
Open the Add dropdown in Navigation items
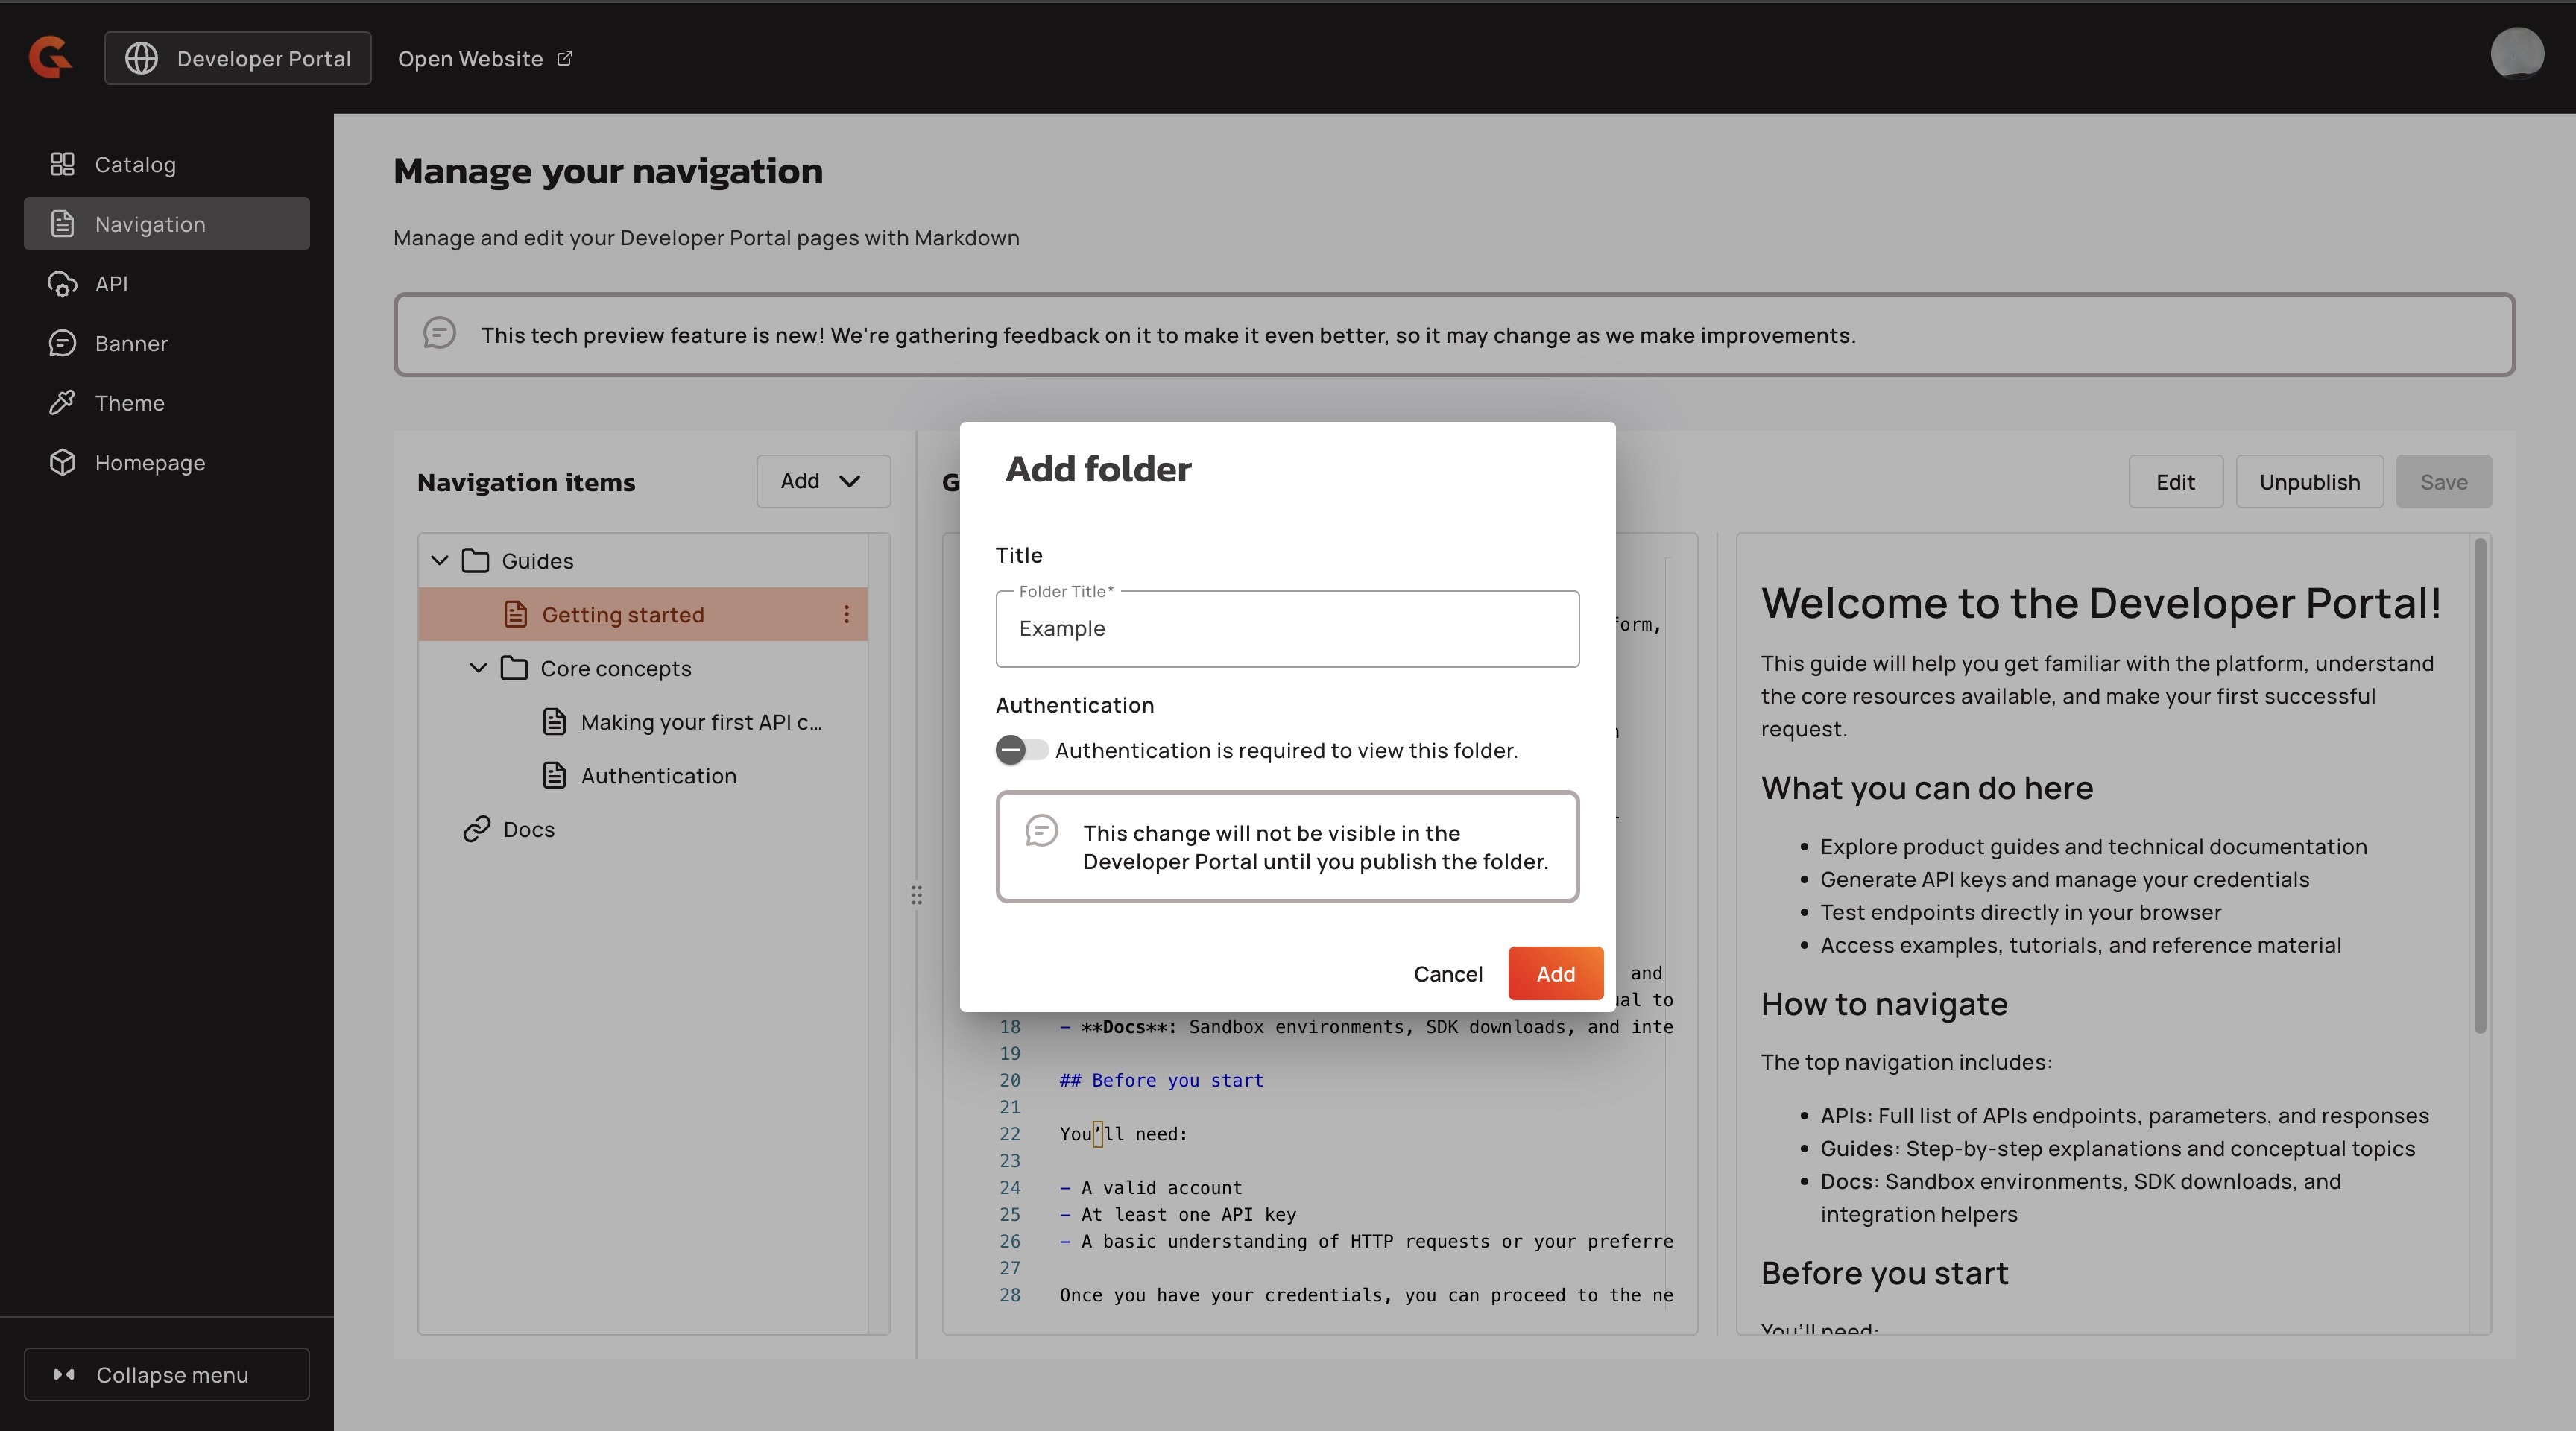(x=822, y=481)
